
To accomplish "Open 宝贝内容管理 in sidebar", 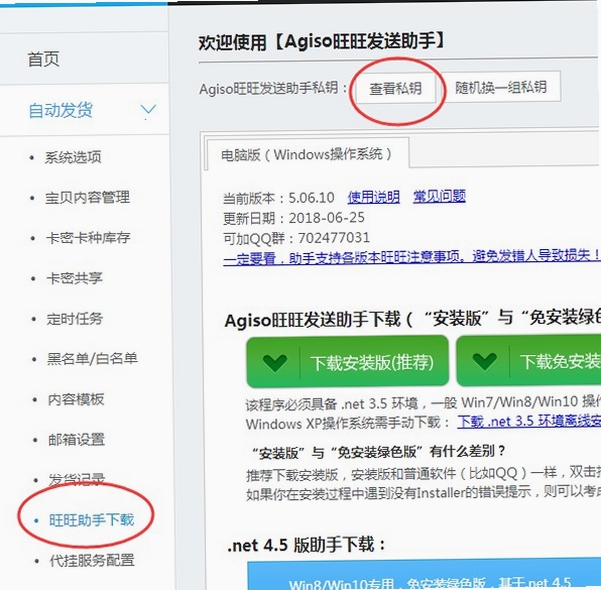I will point(87,197).
